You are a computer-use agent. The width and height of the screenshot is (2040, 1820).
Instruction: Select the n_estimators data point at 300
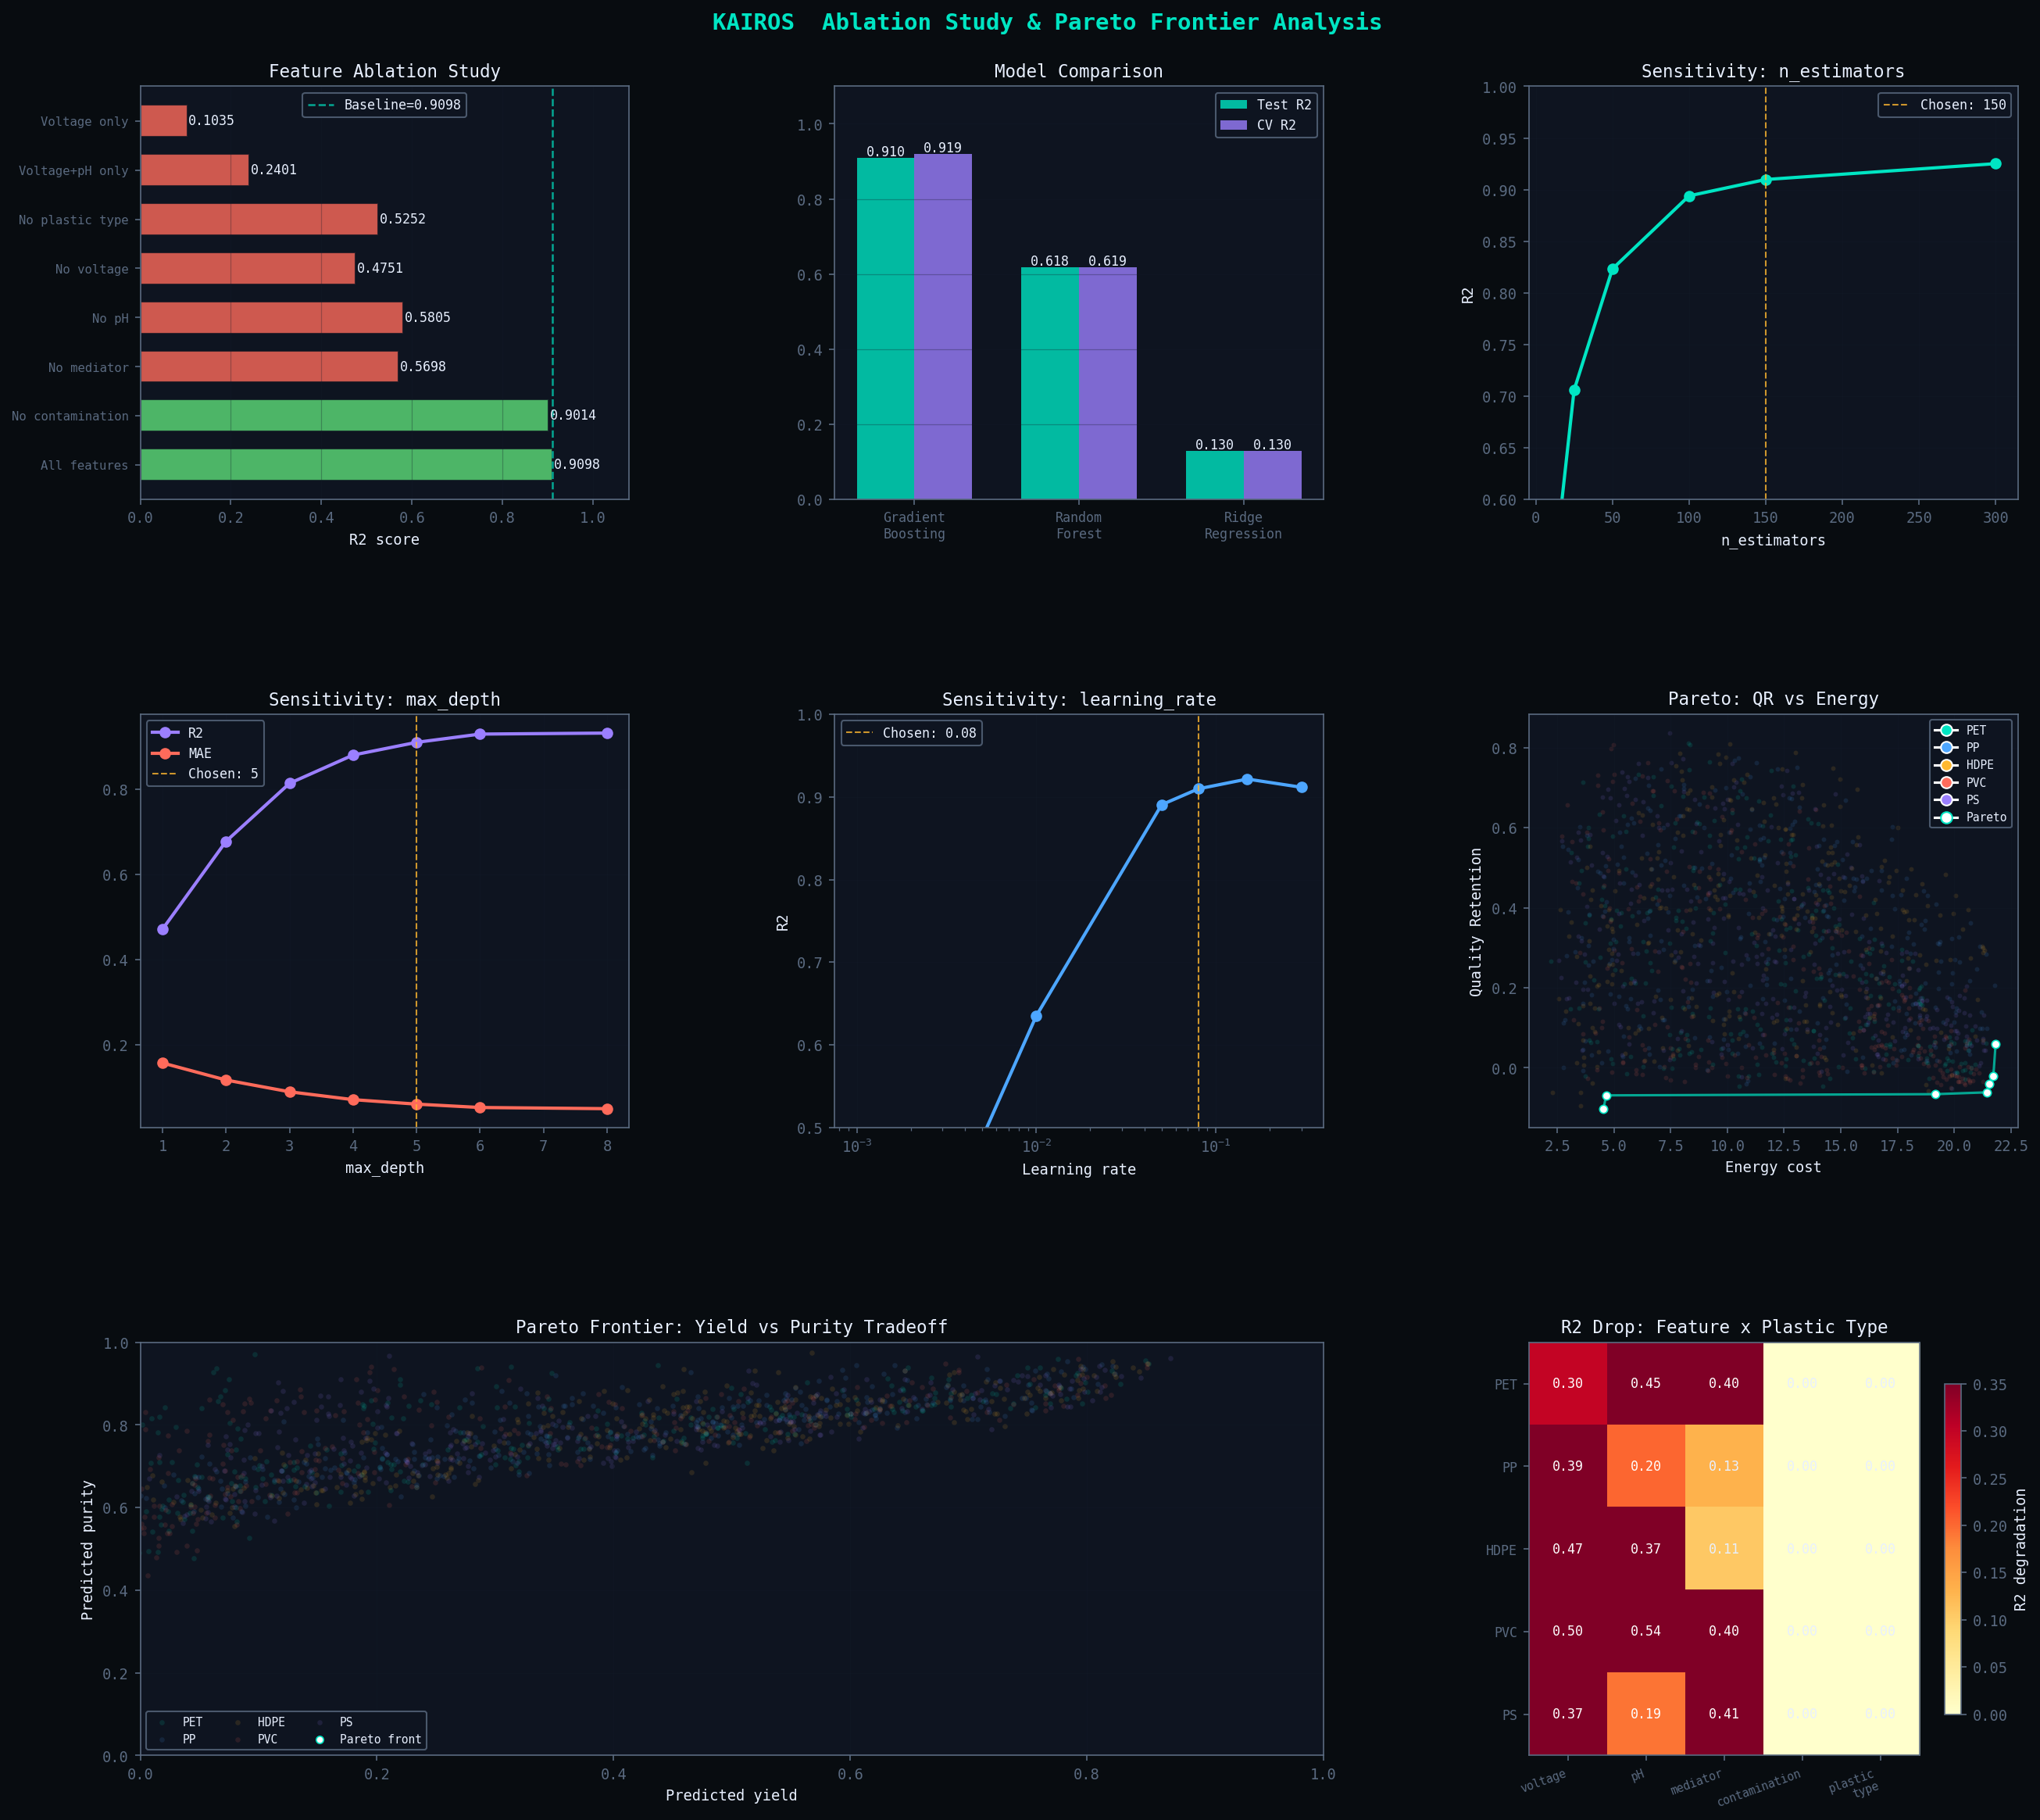1995,164
